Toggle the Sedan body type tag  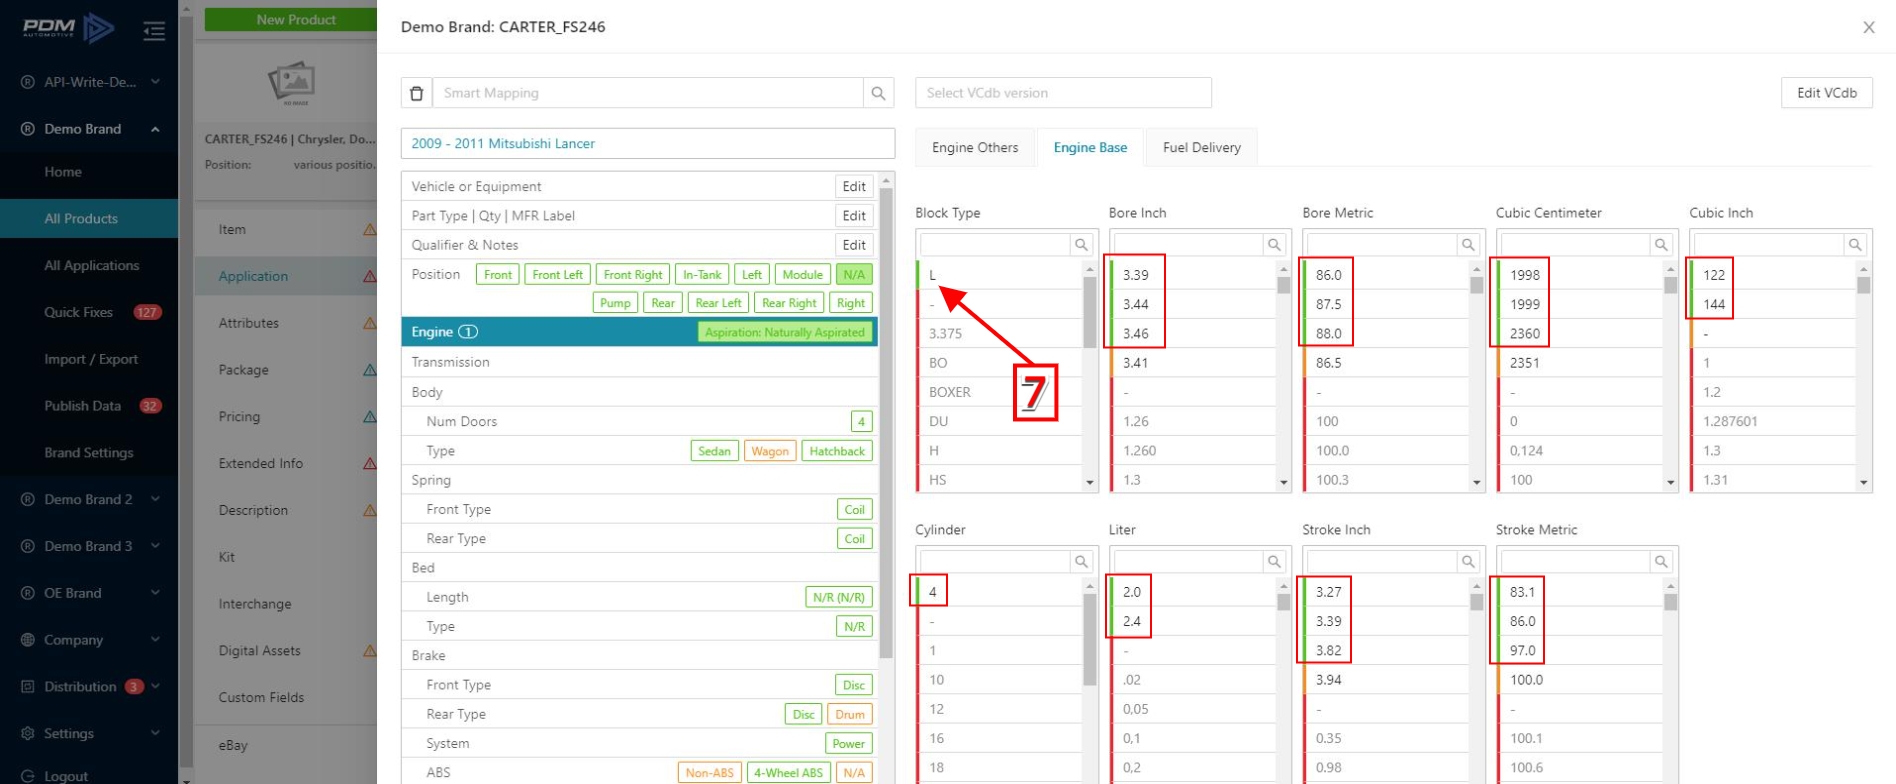(714, 451)
